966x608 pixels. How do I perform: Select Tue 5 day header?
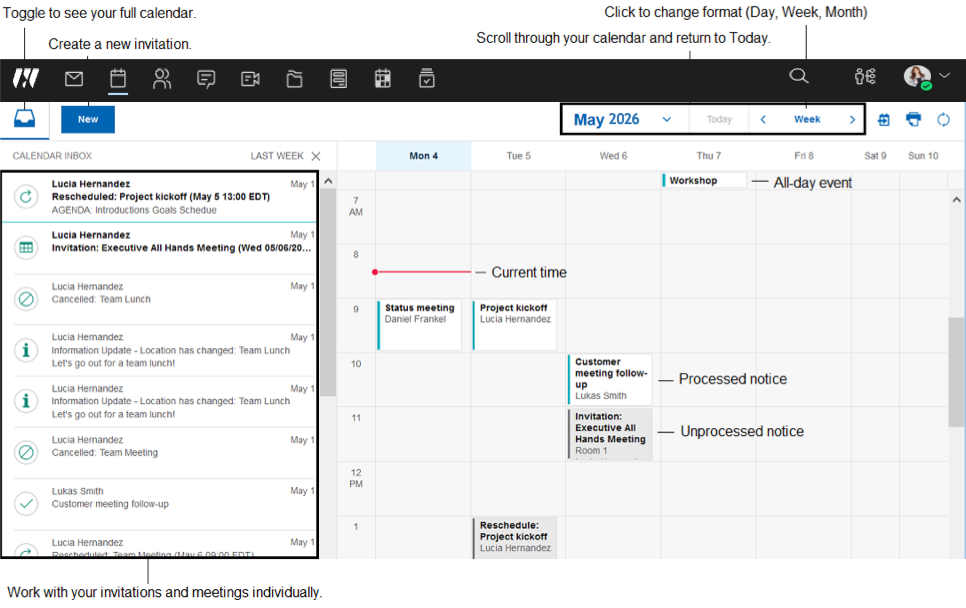(x=518, y=156)
